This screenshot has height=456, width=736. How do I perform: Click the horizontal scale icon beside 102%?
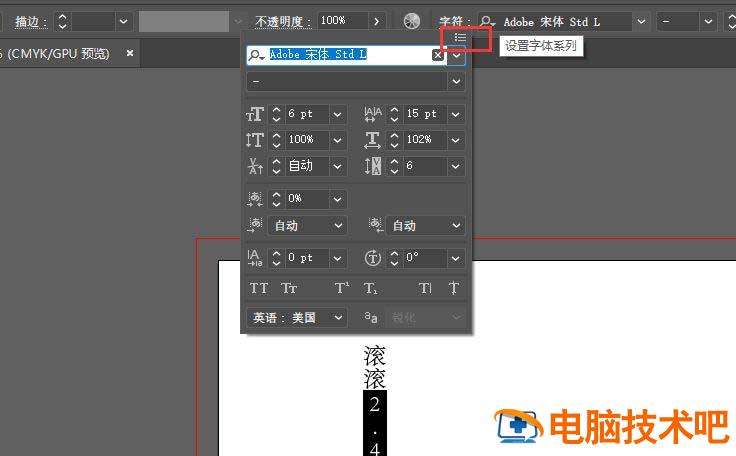373,140
